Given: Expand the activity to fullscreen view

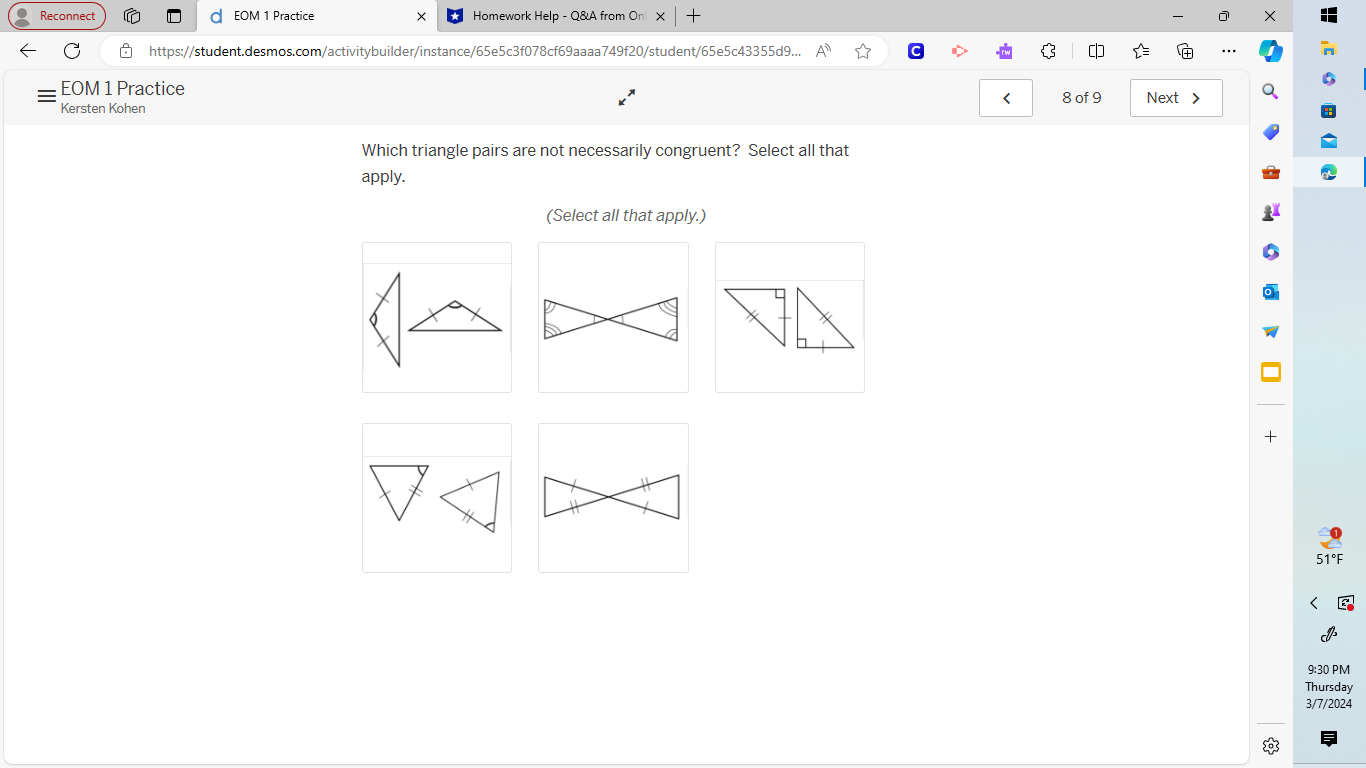Looking at the screenshot, I should click(626, 98).
